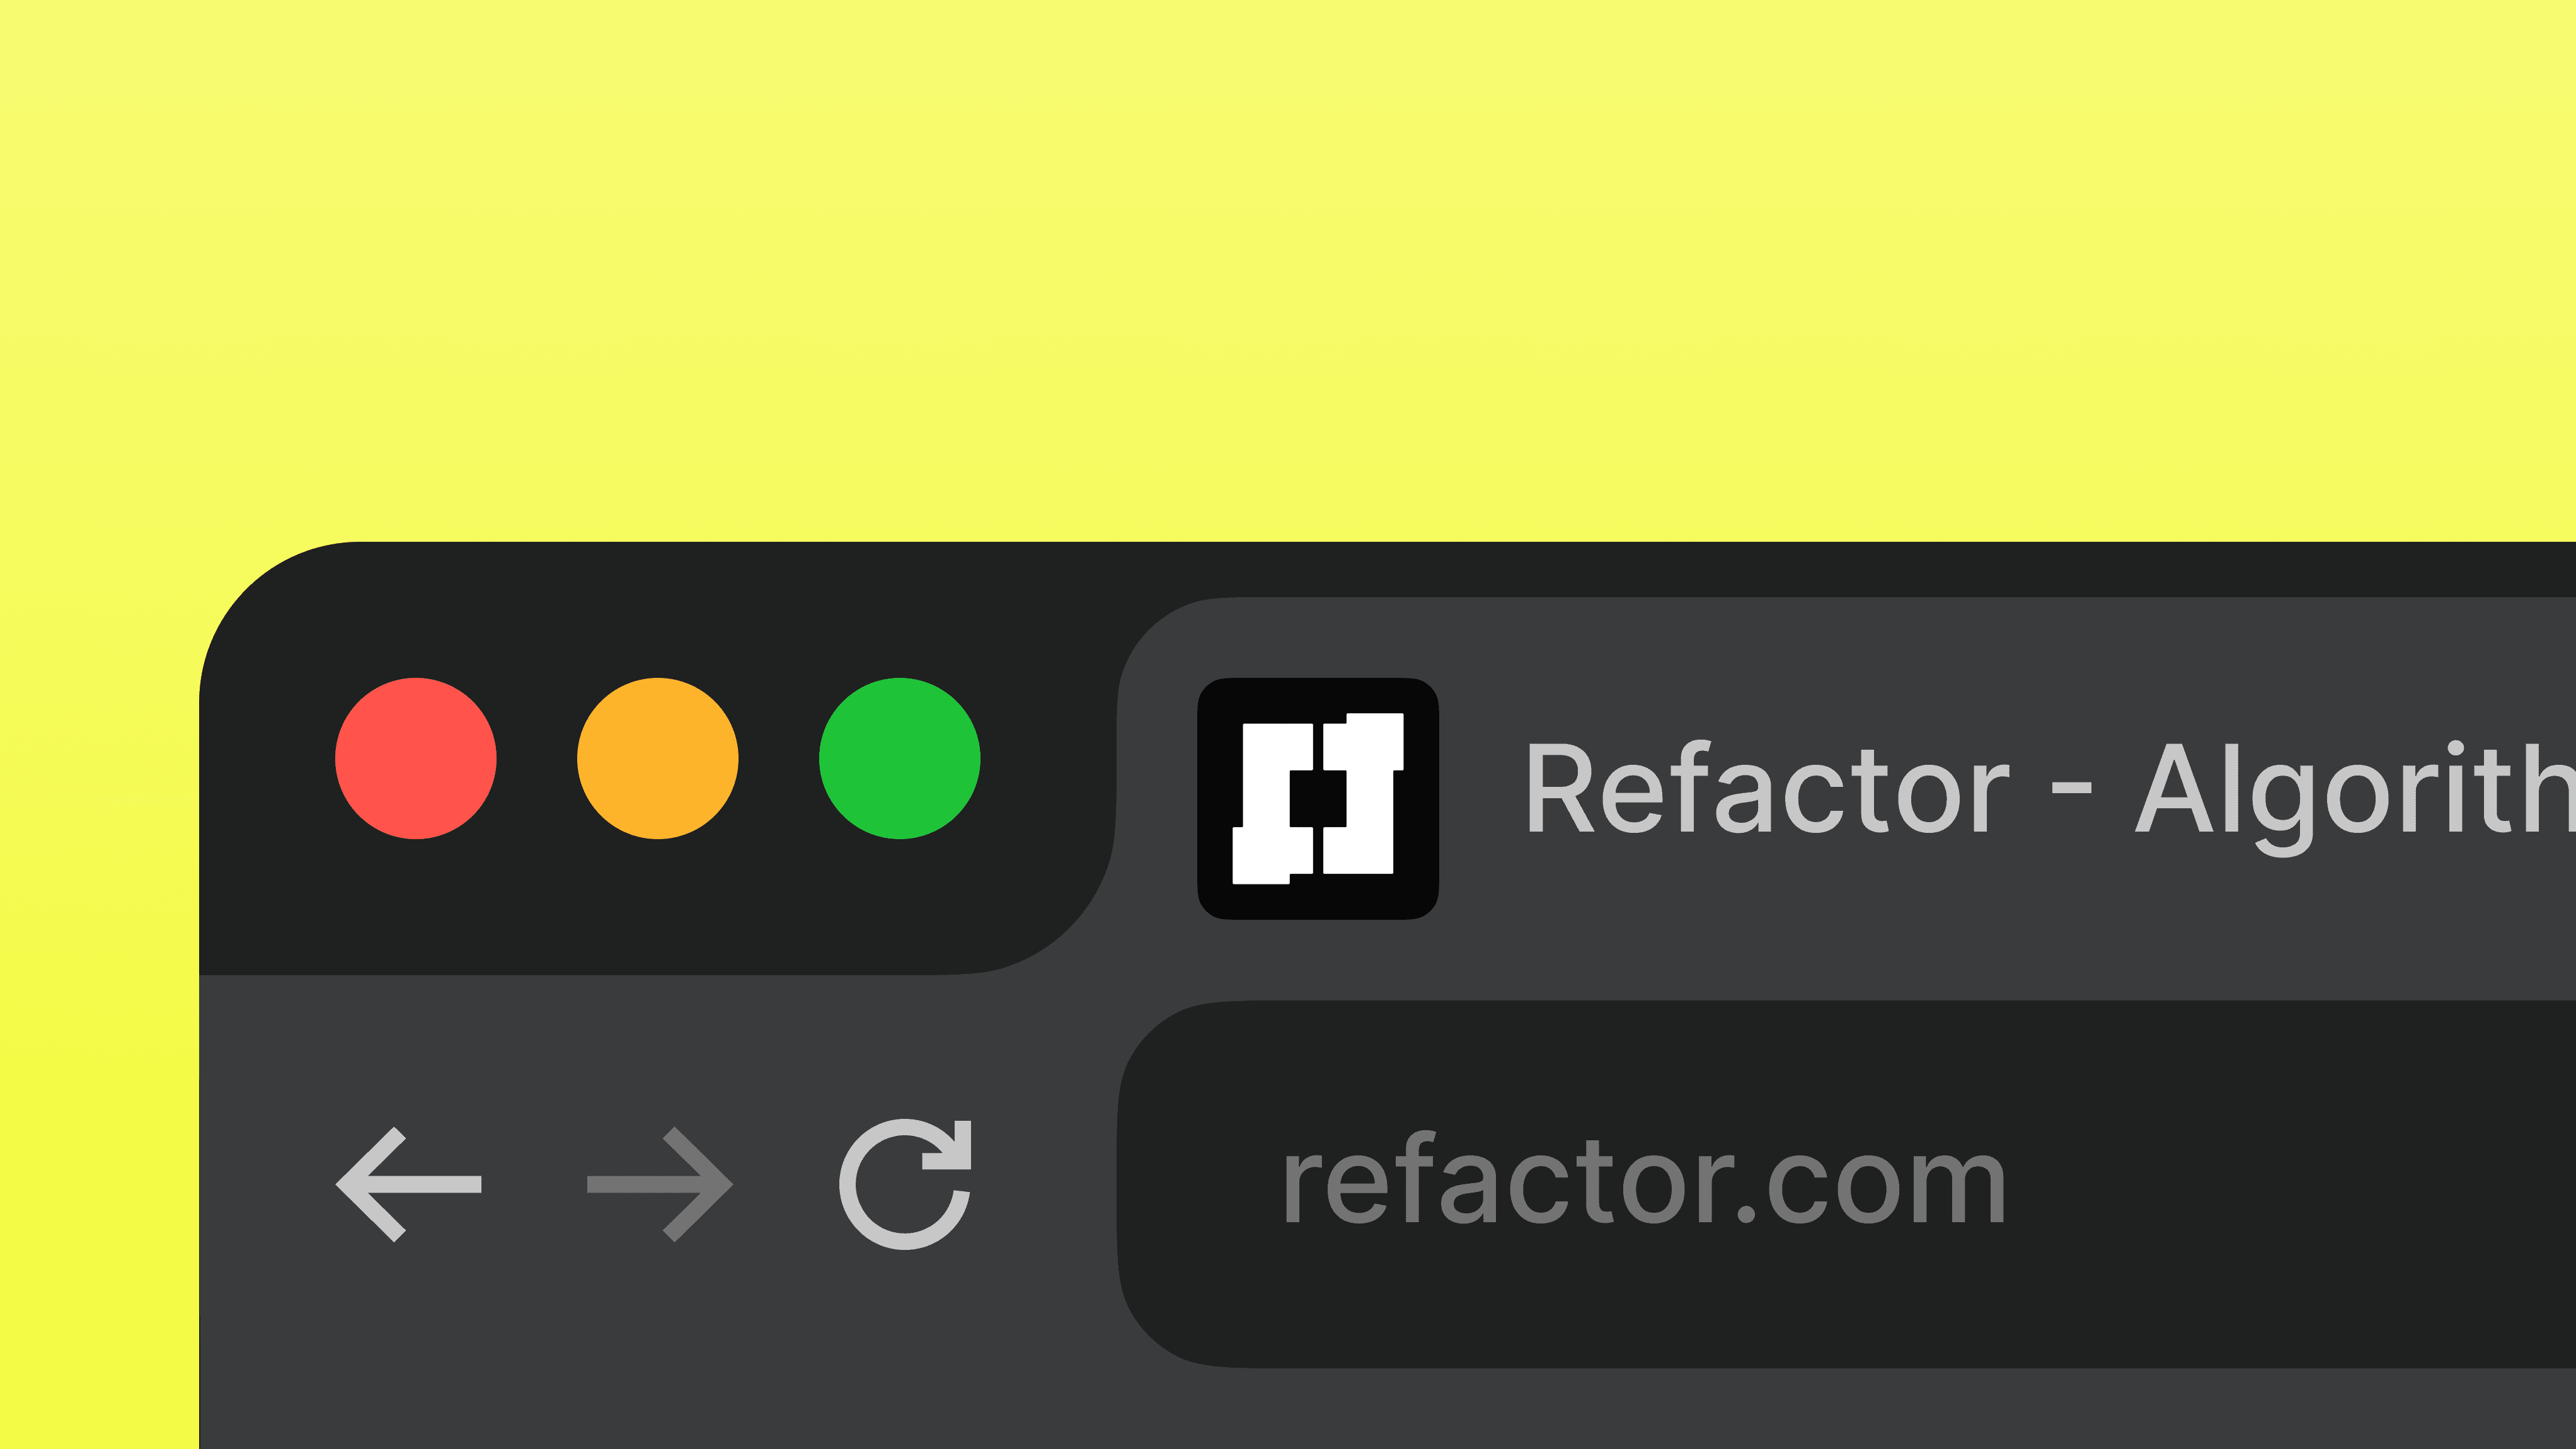Click the dimmed forward arrow

click(x=660, y=1184)
